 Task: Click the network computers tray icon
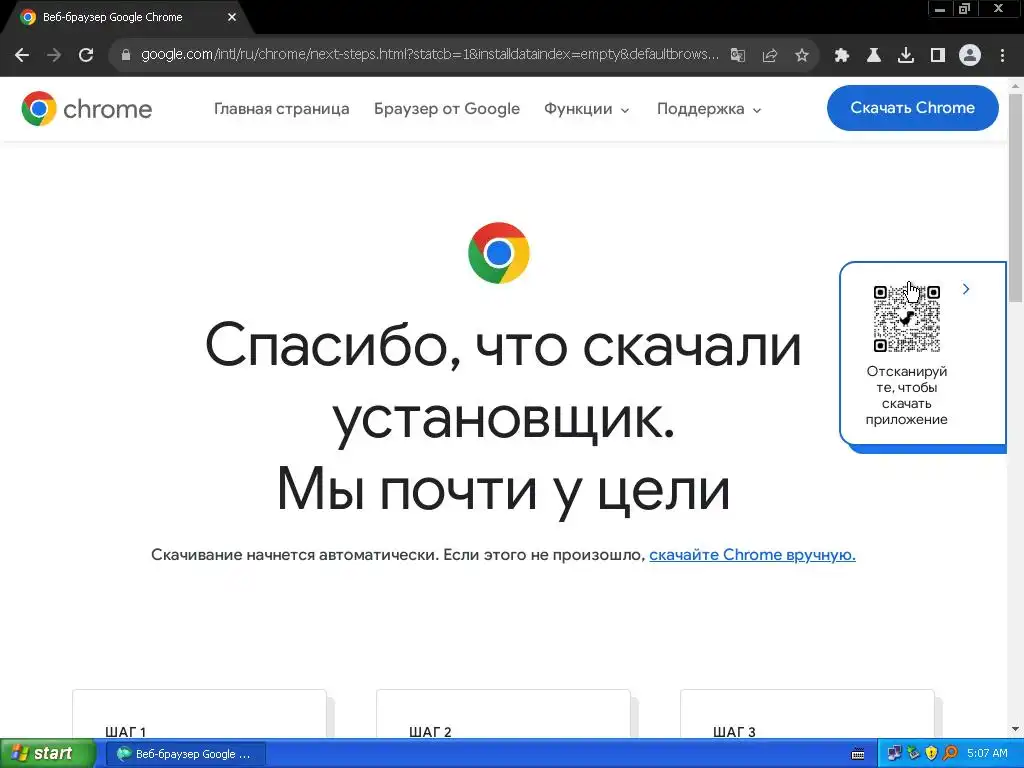tap(894, 754)
